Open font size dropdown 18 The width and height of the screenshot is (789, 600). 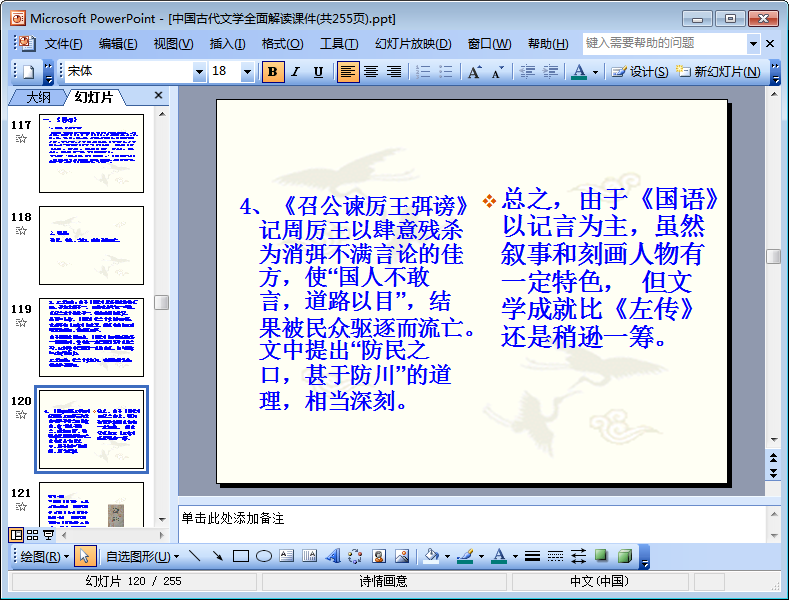point(247,72)
